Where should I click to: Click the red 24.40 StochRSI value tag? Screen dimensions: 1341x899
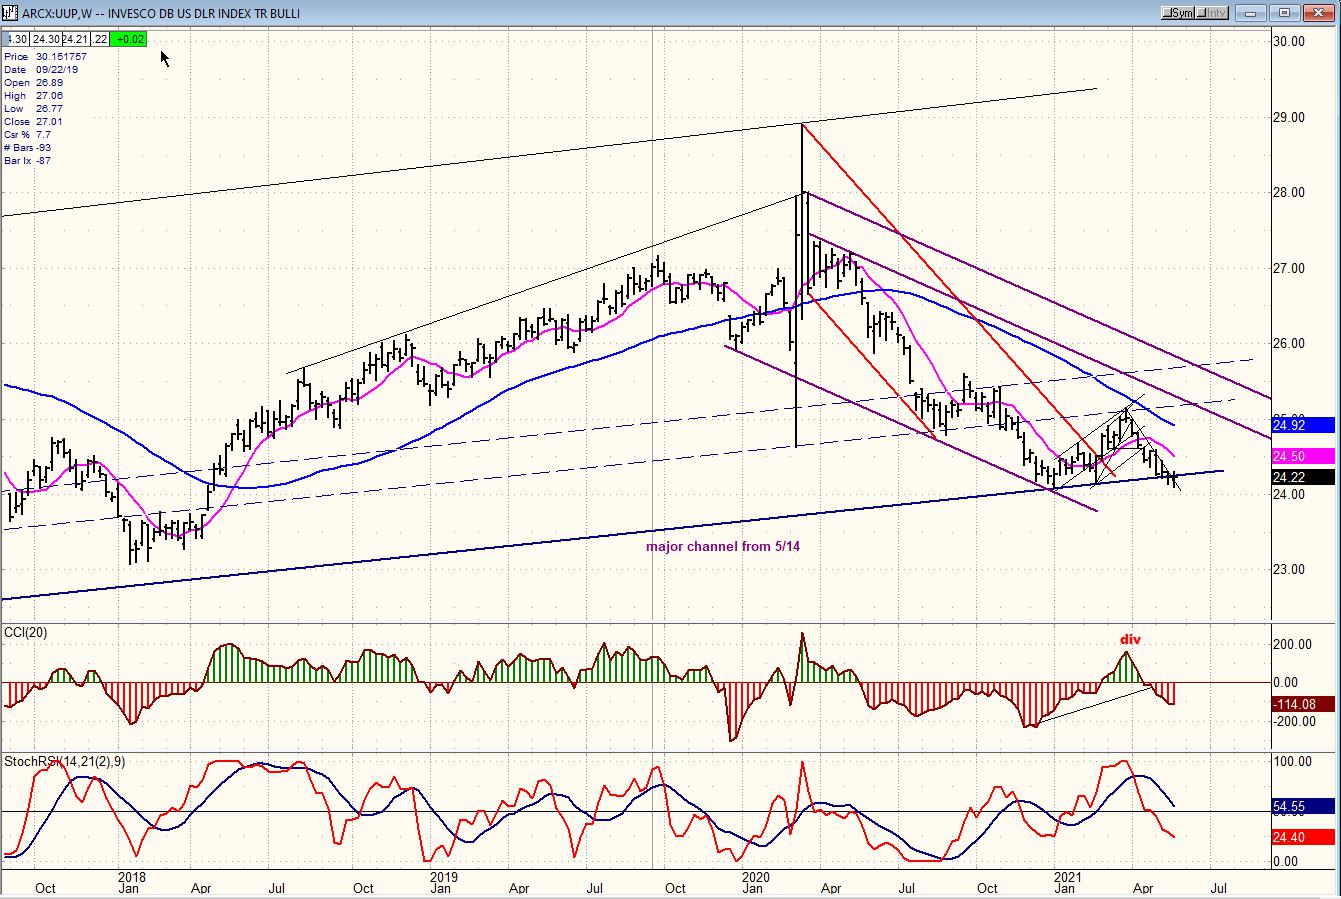click(1302, 837)
